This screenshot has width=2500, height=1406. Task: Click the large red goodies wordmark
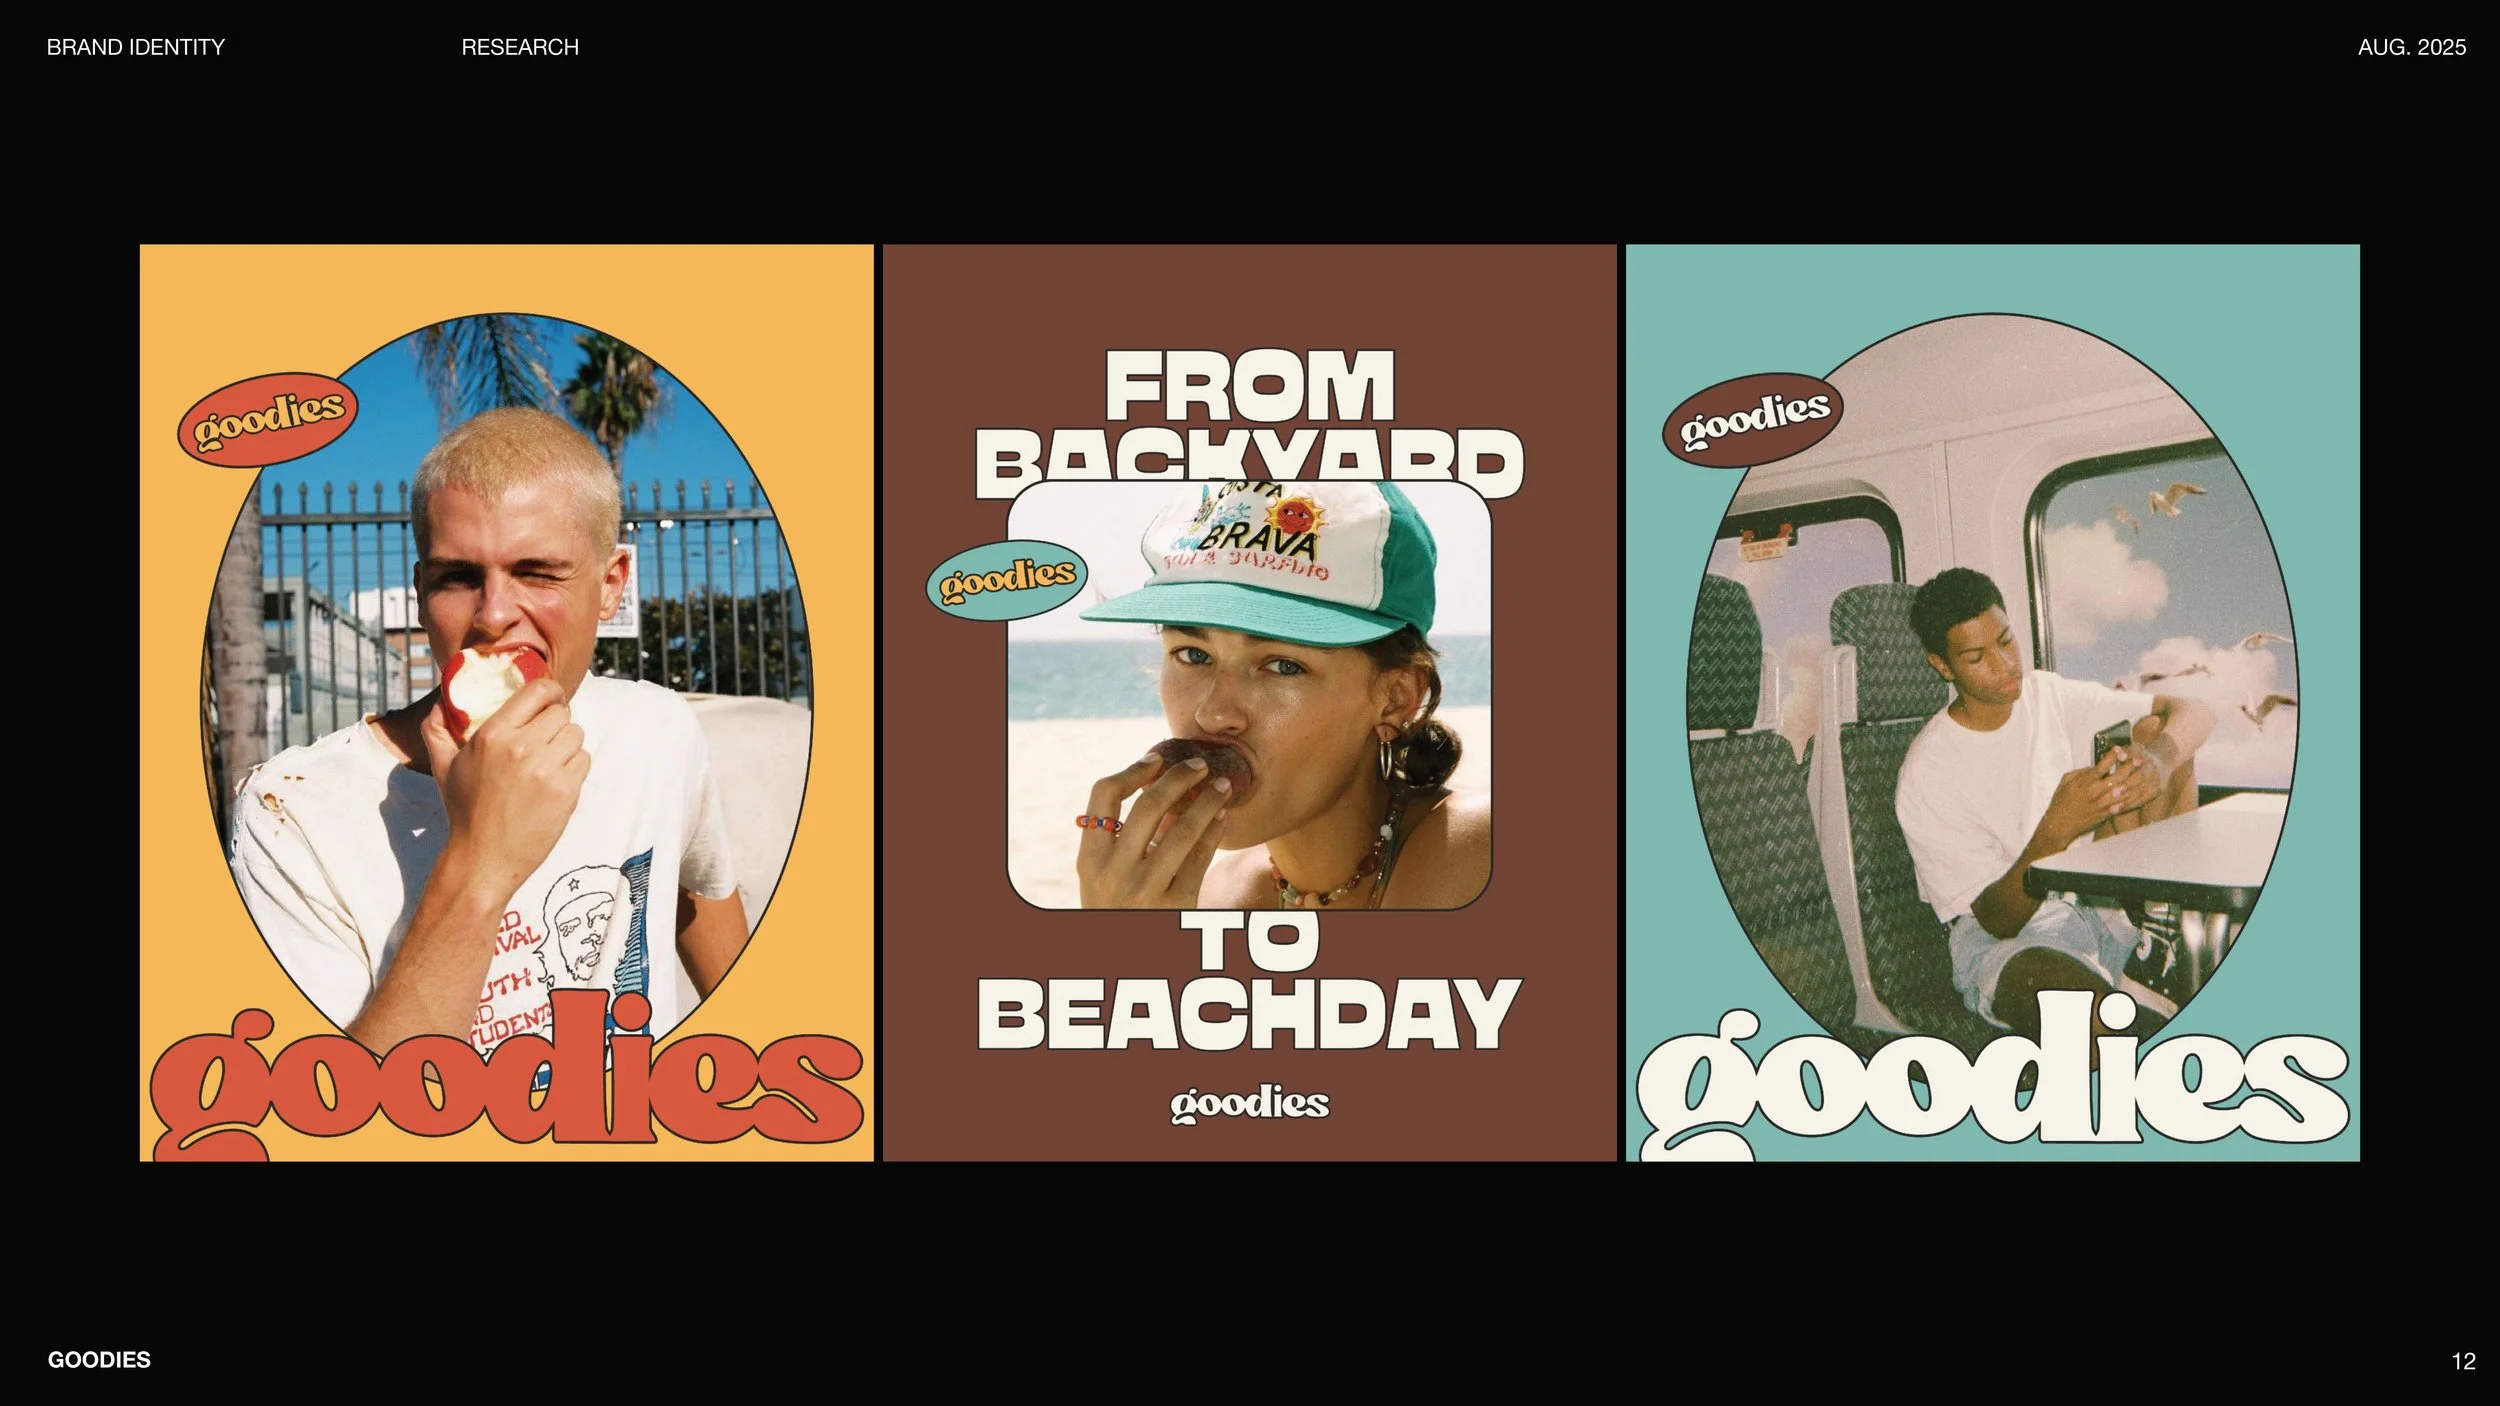pos(505,1088)
